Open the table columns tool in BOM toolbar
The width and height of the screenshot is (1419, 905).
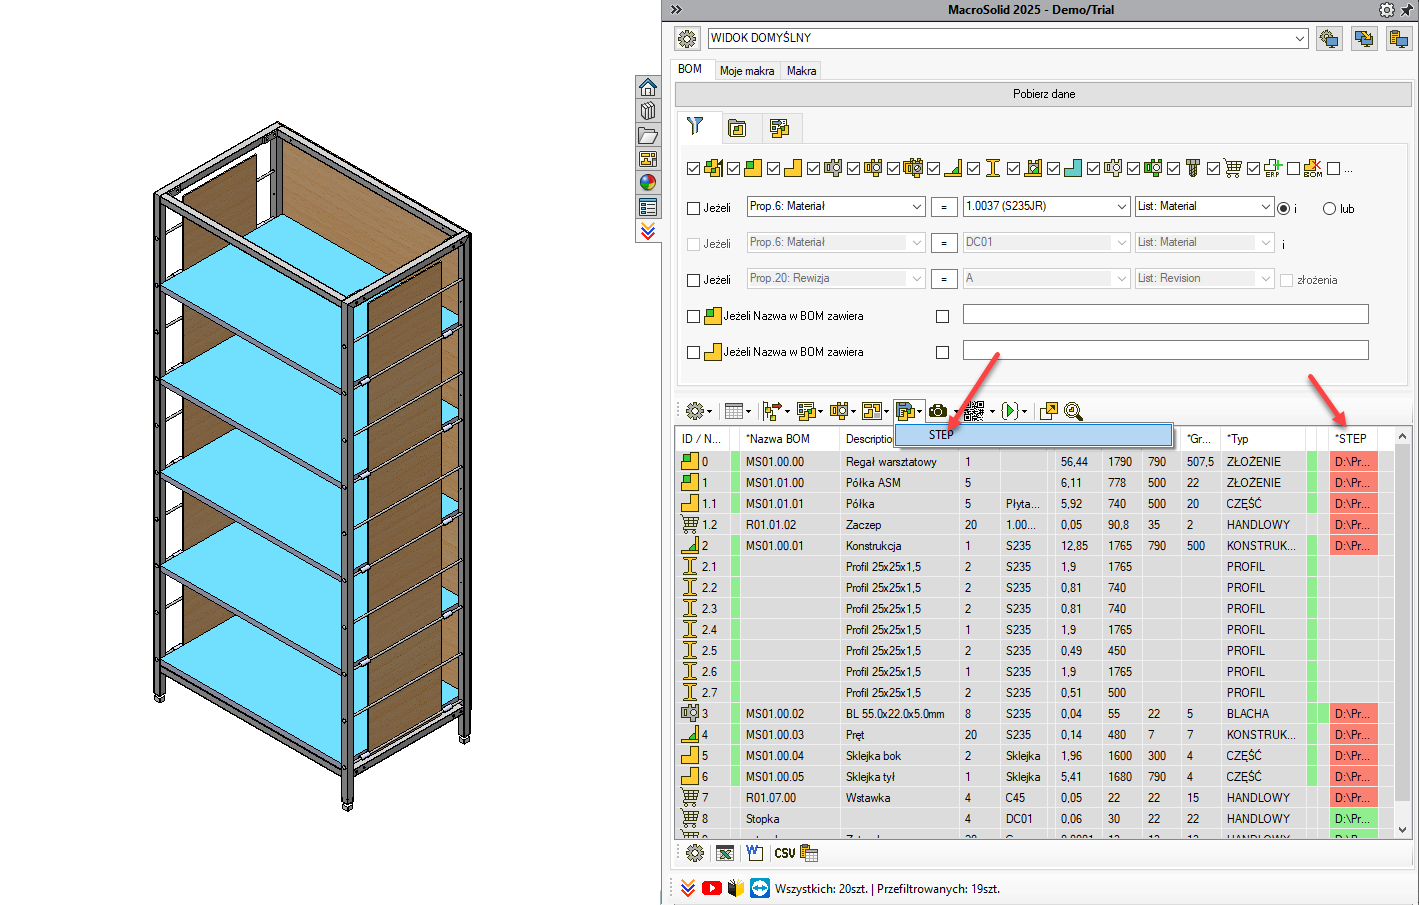click(737, 411)
